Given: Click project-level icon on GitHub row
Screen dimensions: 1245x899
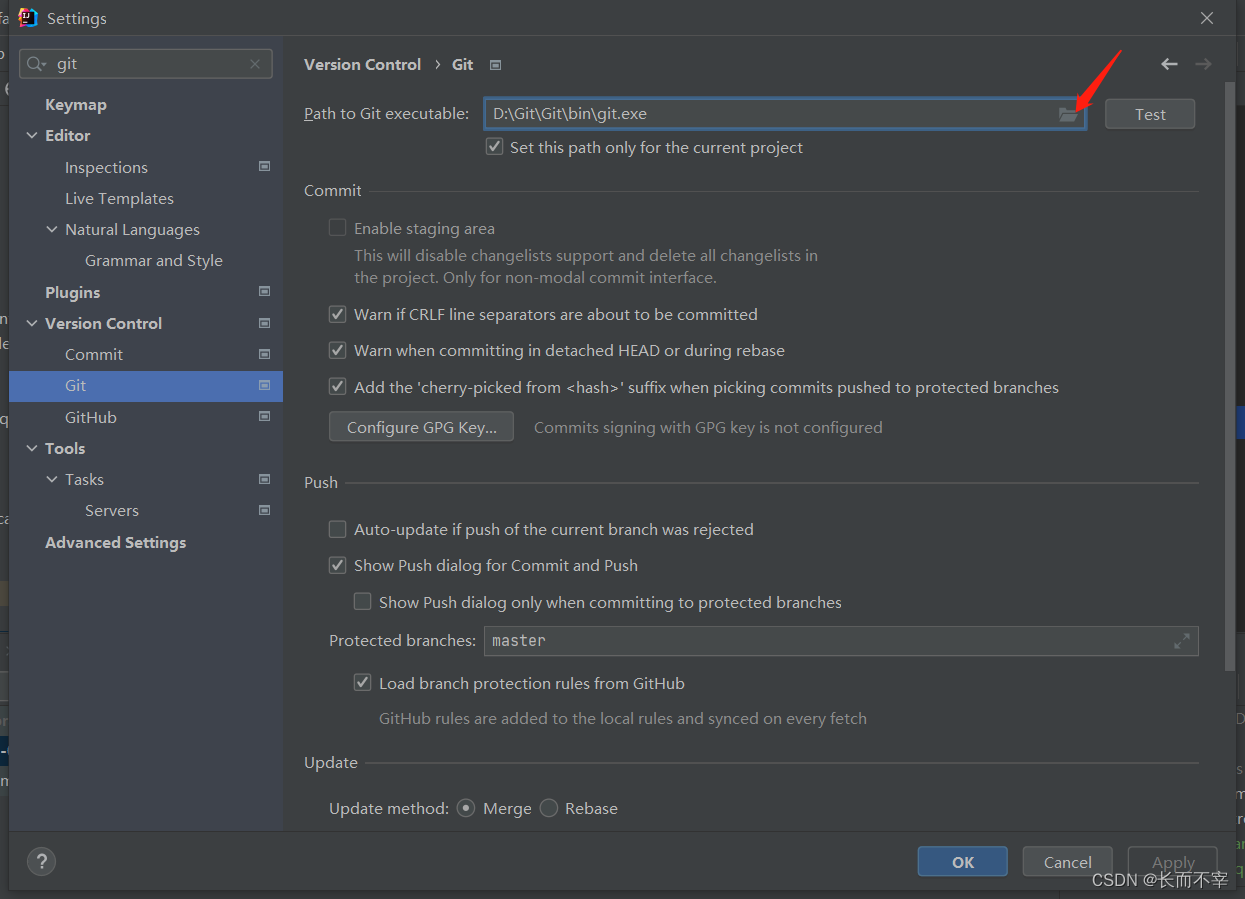Looking at the screenshot, I should tap(264, 416).
